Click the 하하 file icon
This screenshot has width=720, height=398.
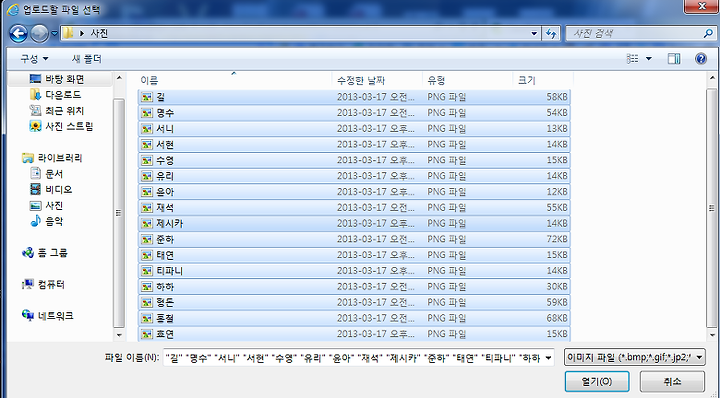click(146, 286)
